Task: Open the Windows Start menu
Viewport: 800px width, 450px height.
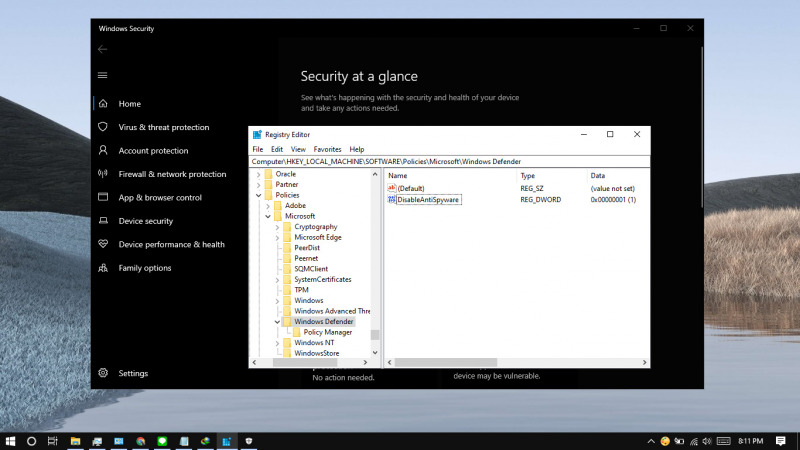Action: pos(10,441)
